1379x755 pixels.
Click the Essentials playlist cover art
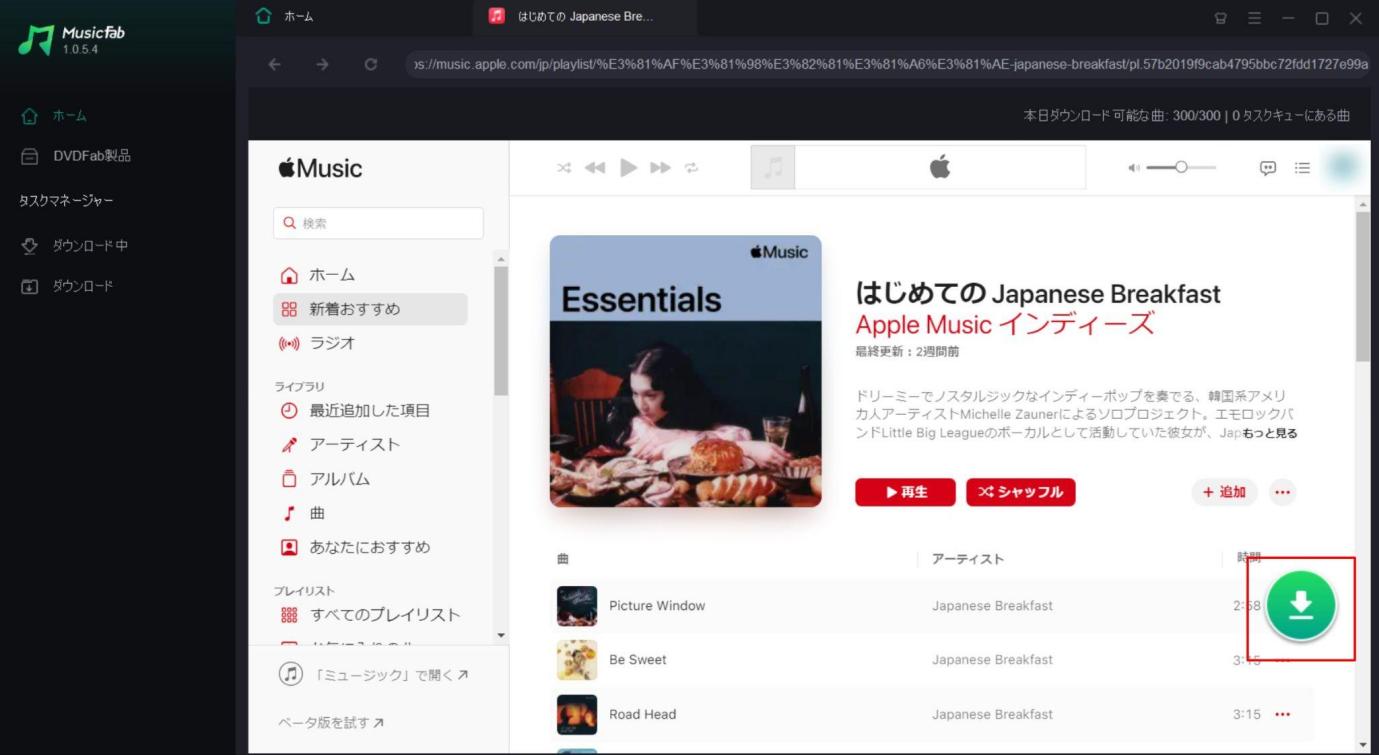pyautogui.click(x=685, y=371)
